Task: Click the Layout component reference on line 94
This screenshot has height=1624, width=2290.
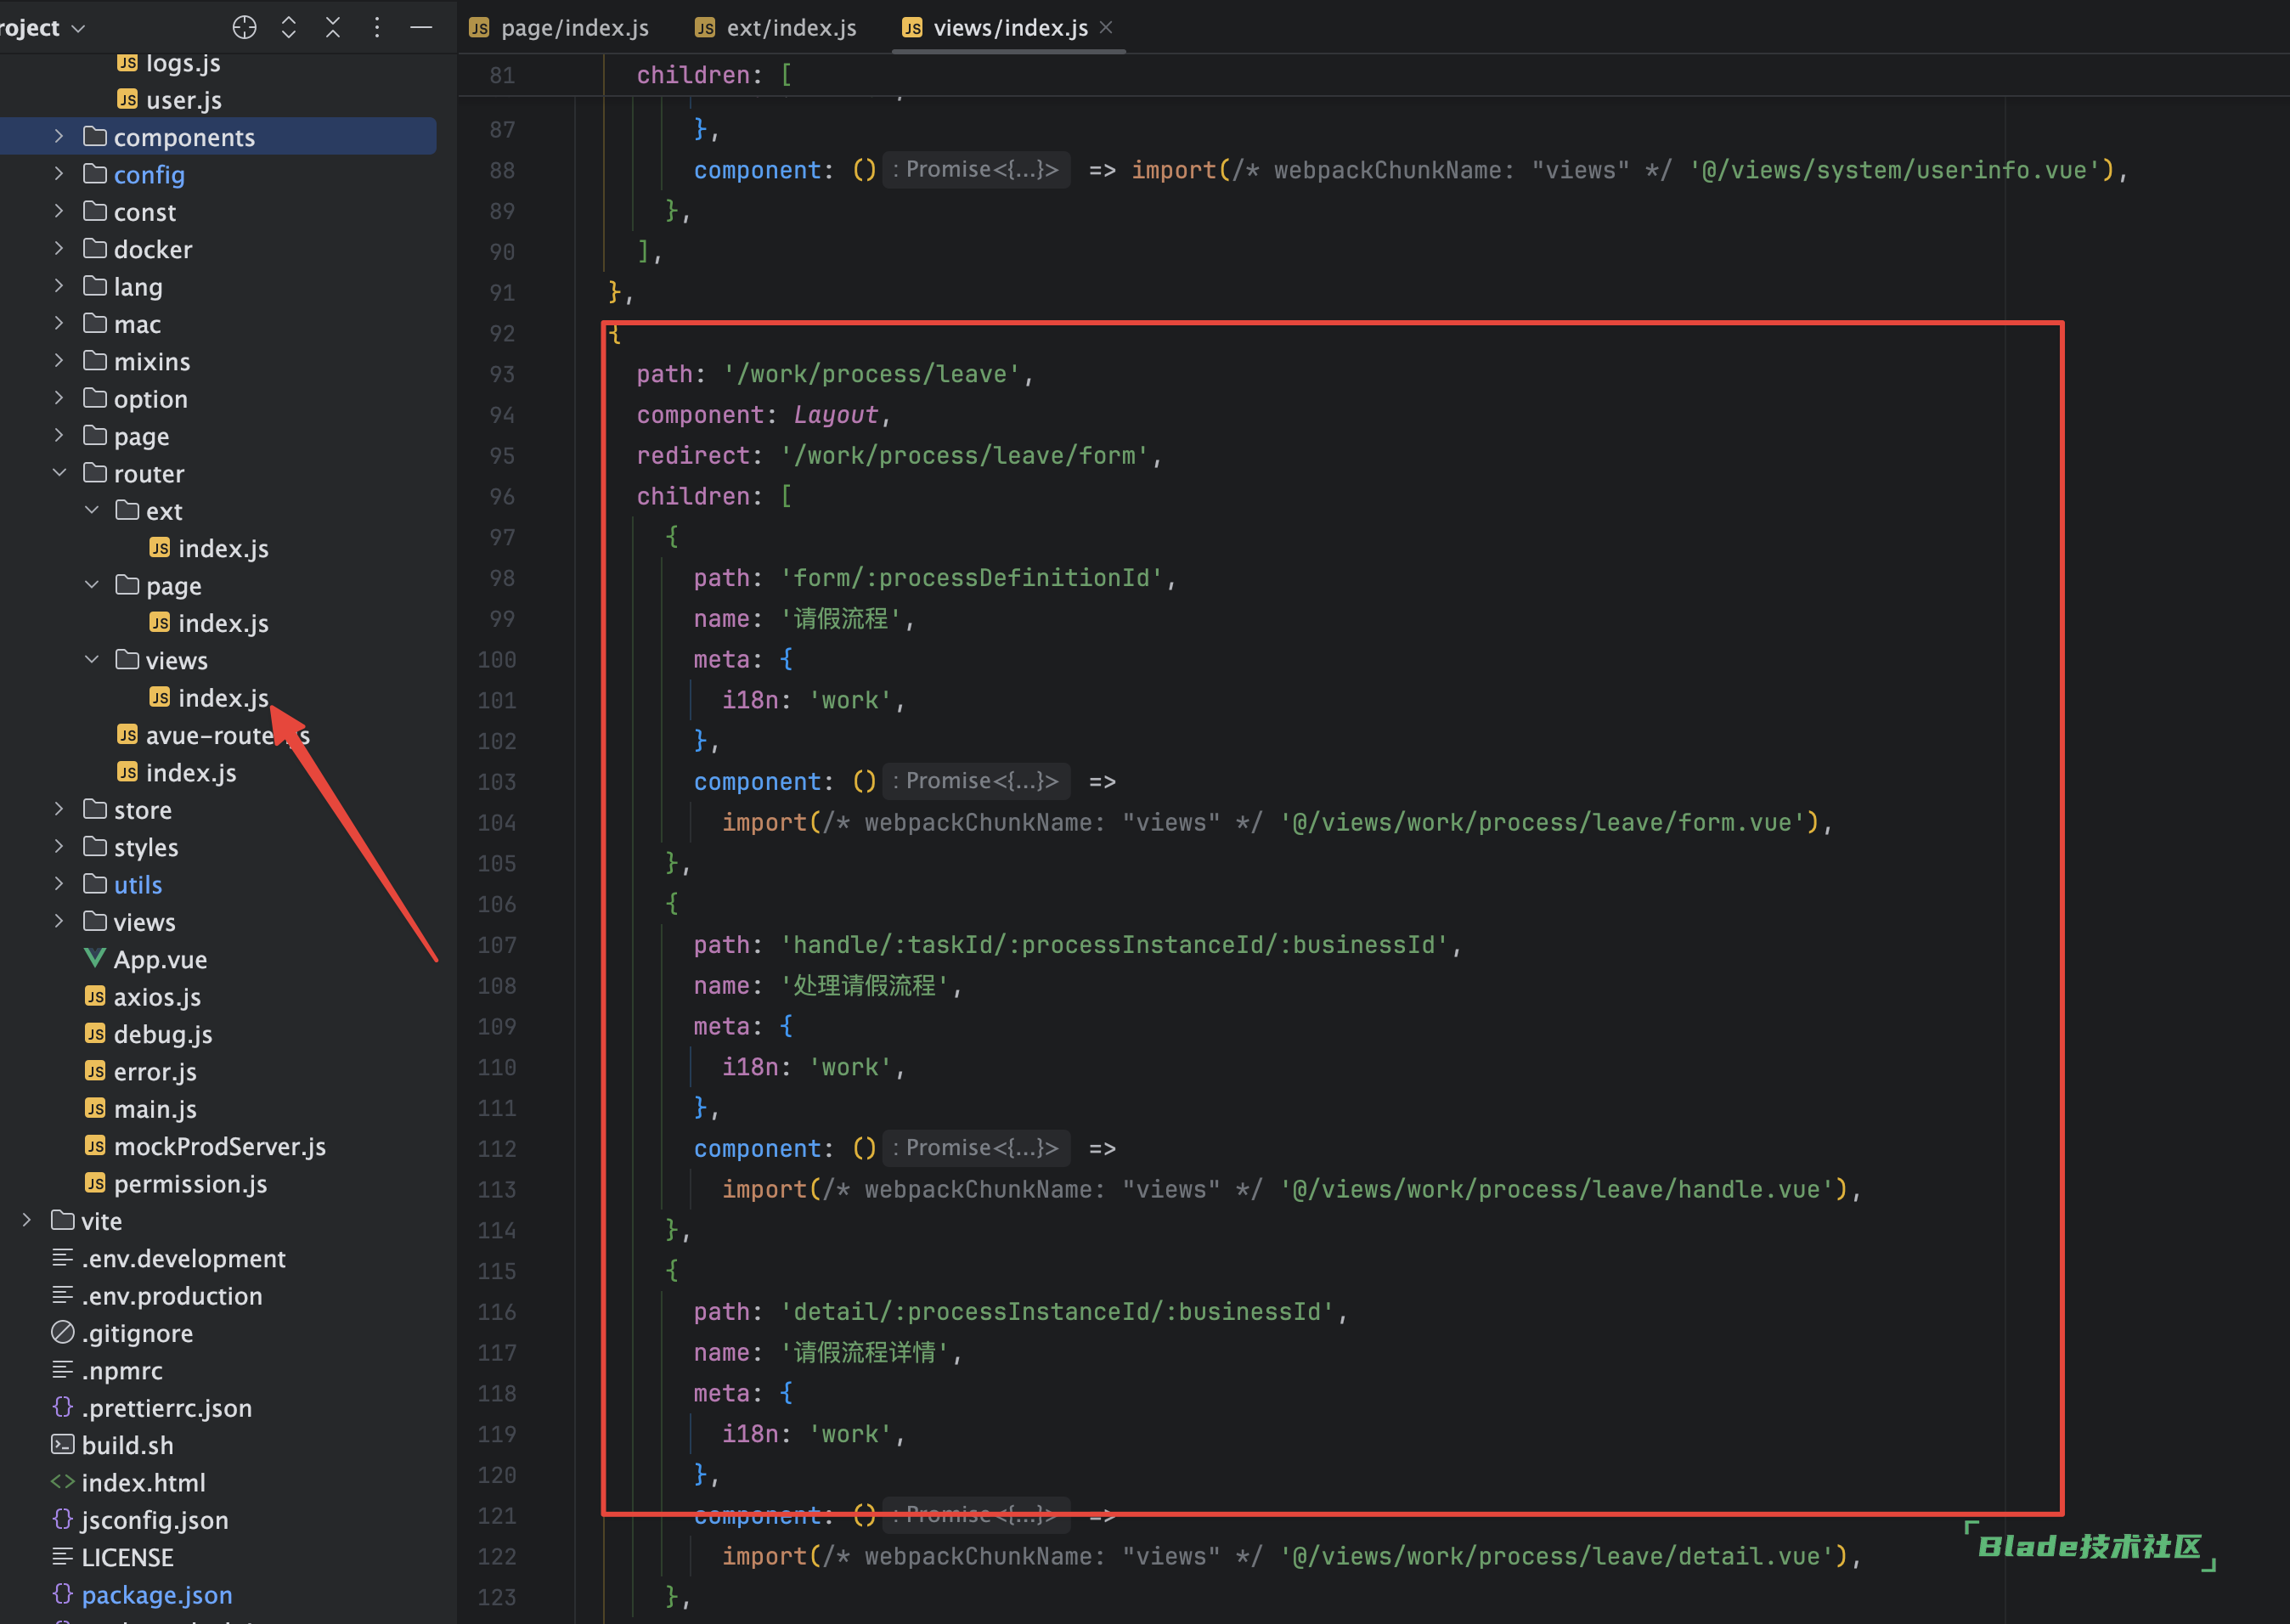Action: pyautogui.click(x=836, y=414)
